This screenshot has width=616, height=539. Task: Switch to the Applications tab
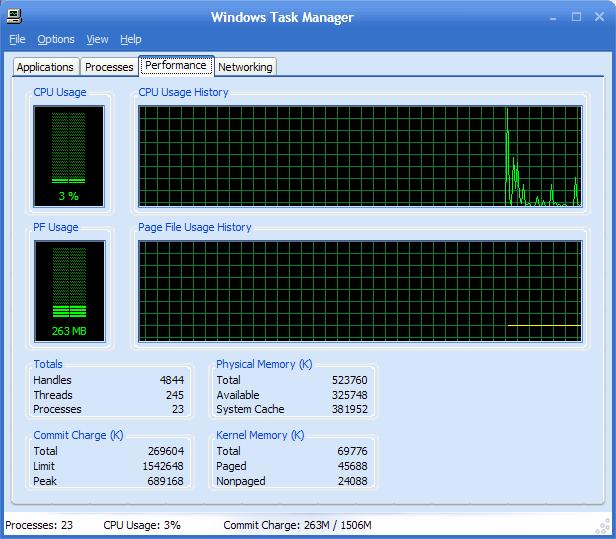pos(46,67)
